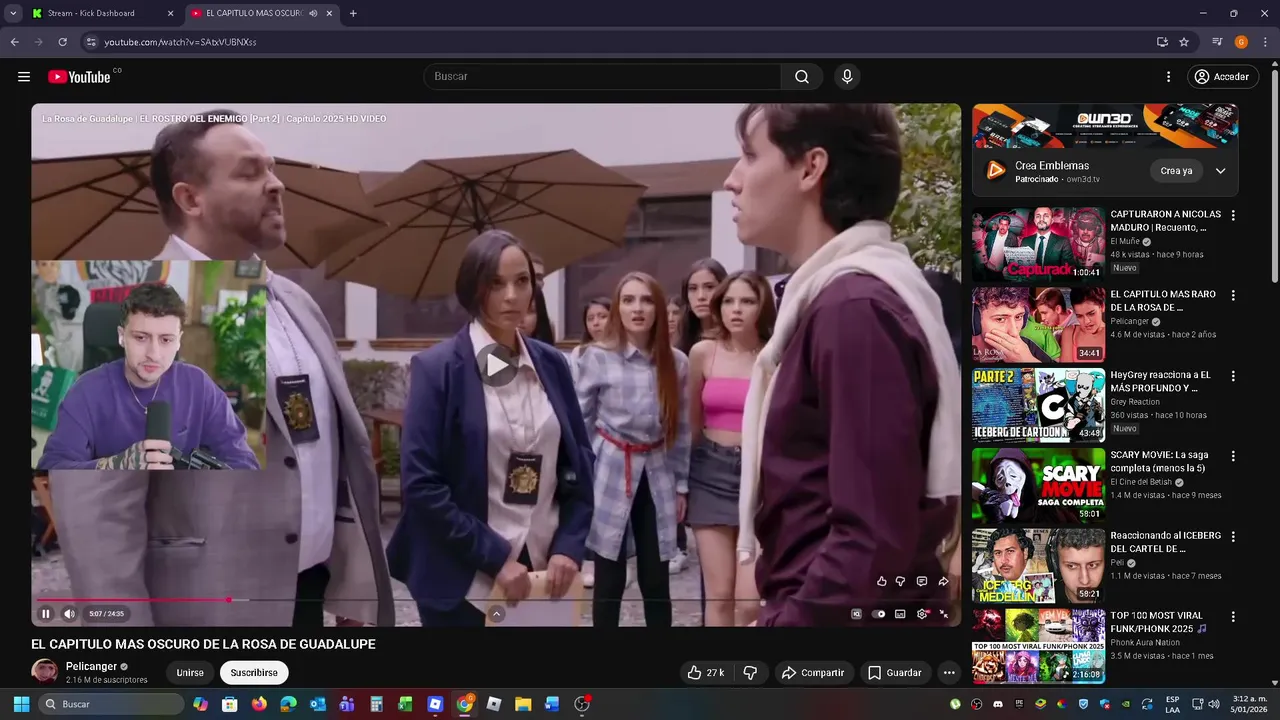The image size is (1280, 720).
Task: Open the Chrome profile avatar in toolbar
Action: point(1241,42)
